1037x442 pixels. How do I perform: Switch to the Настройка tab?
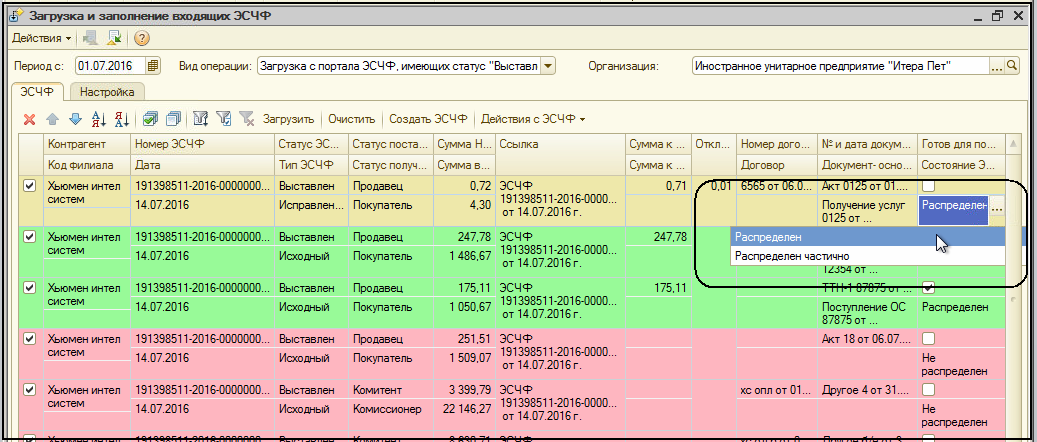pos(107,91)
